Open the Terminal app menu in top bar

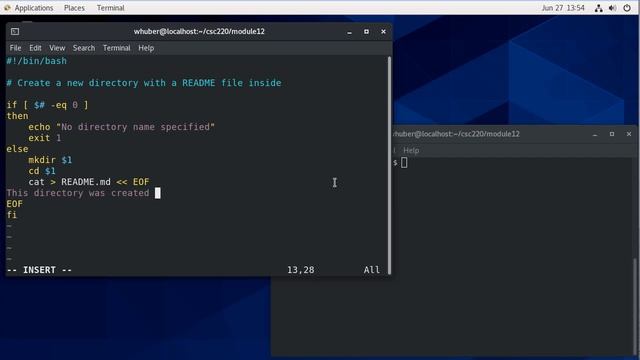[x=111, y=8]
